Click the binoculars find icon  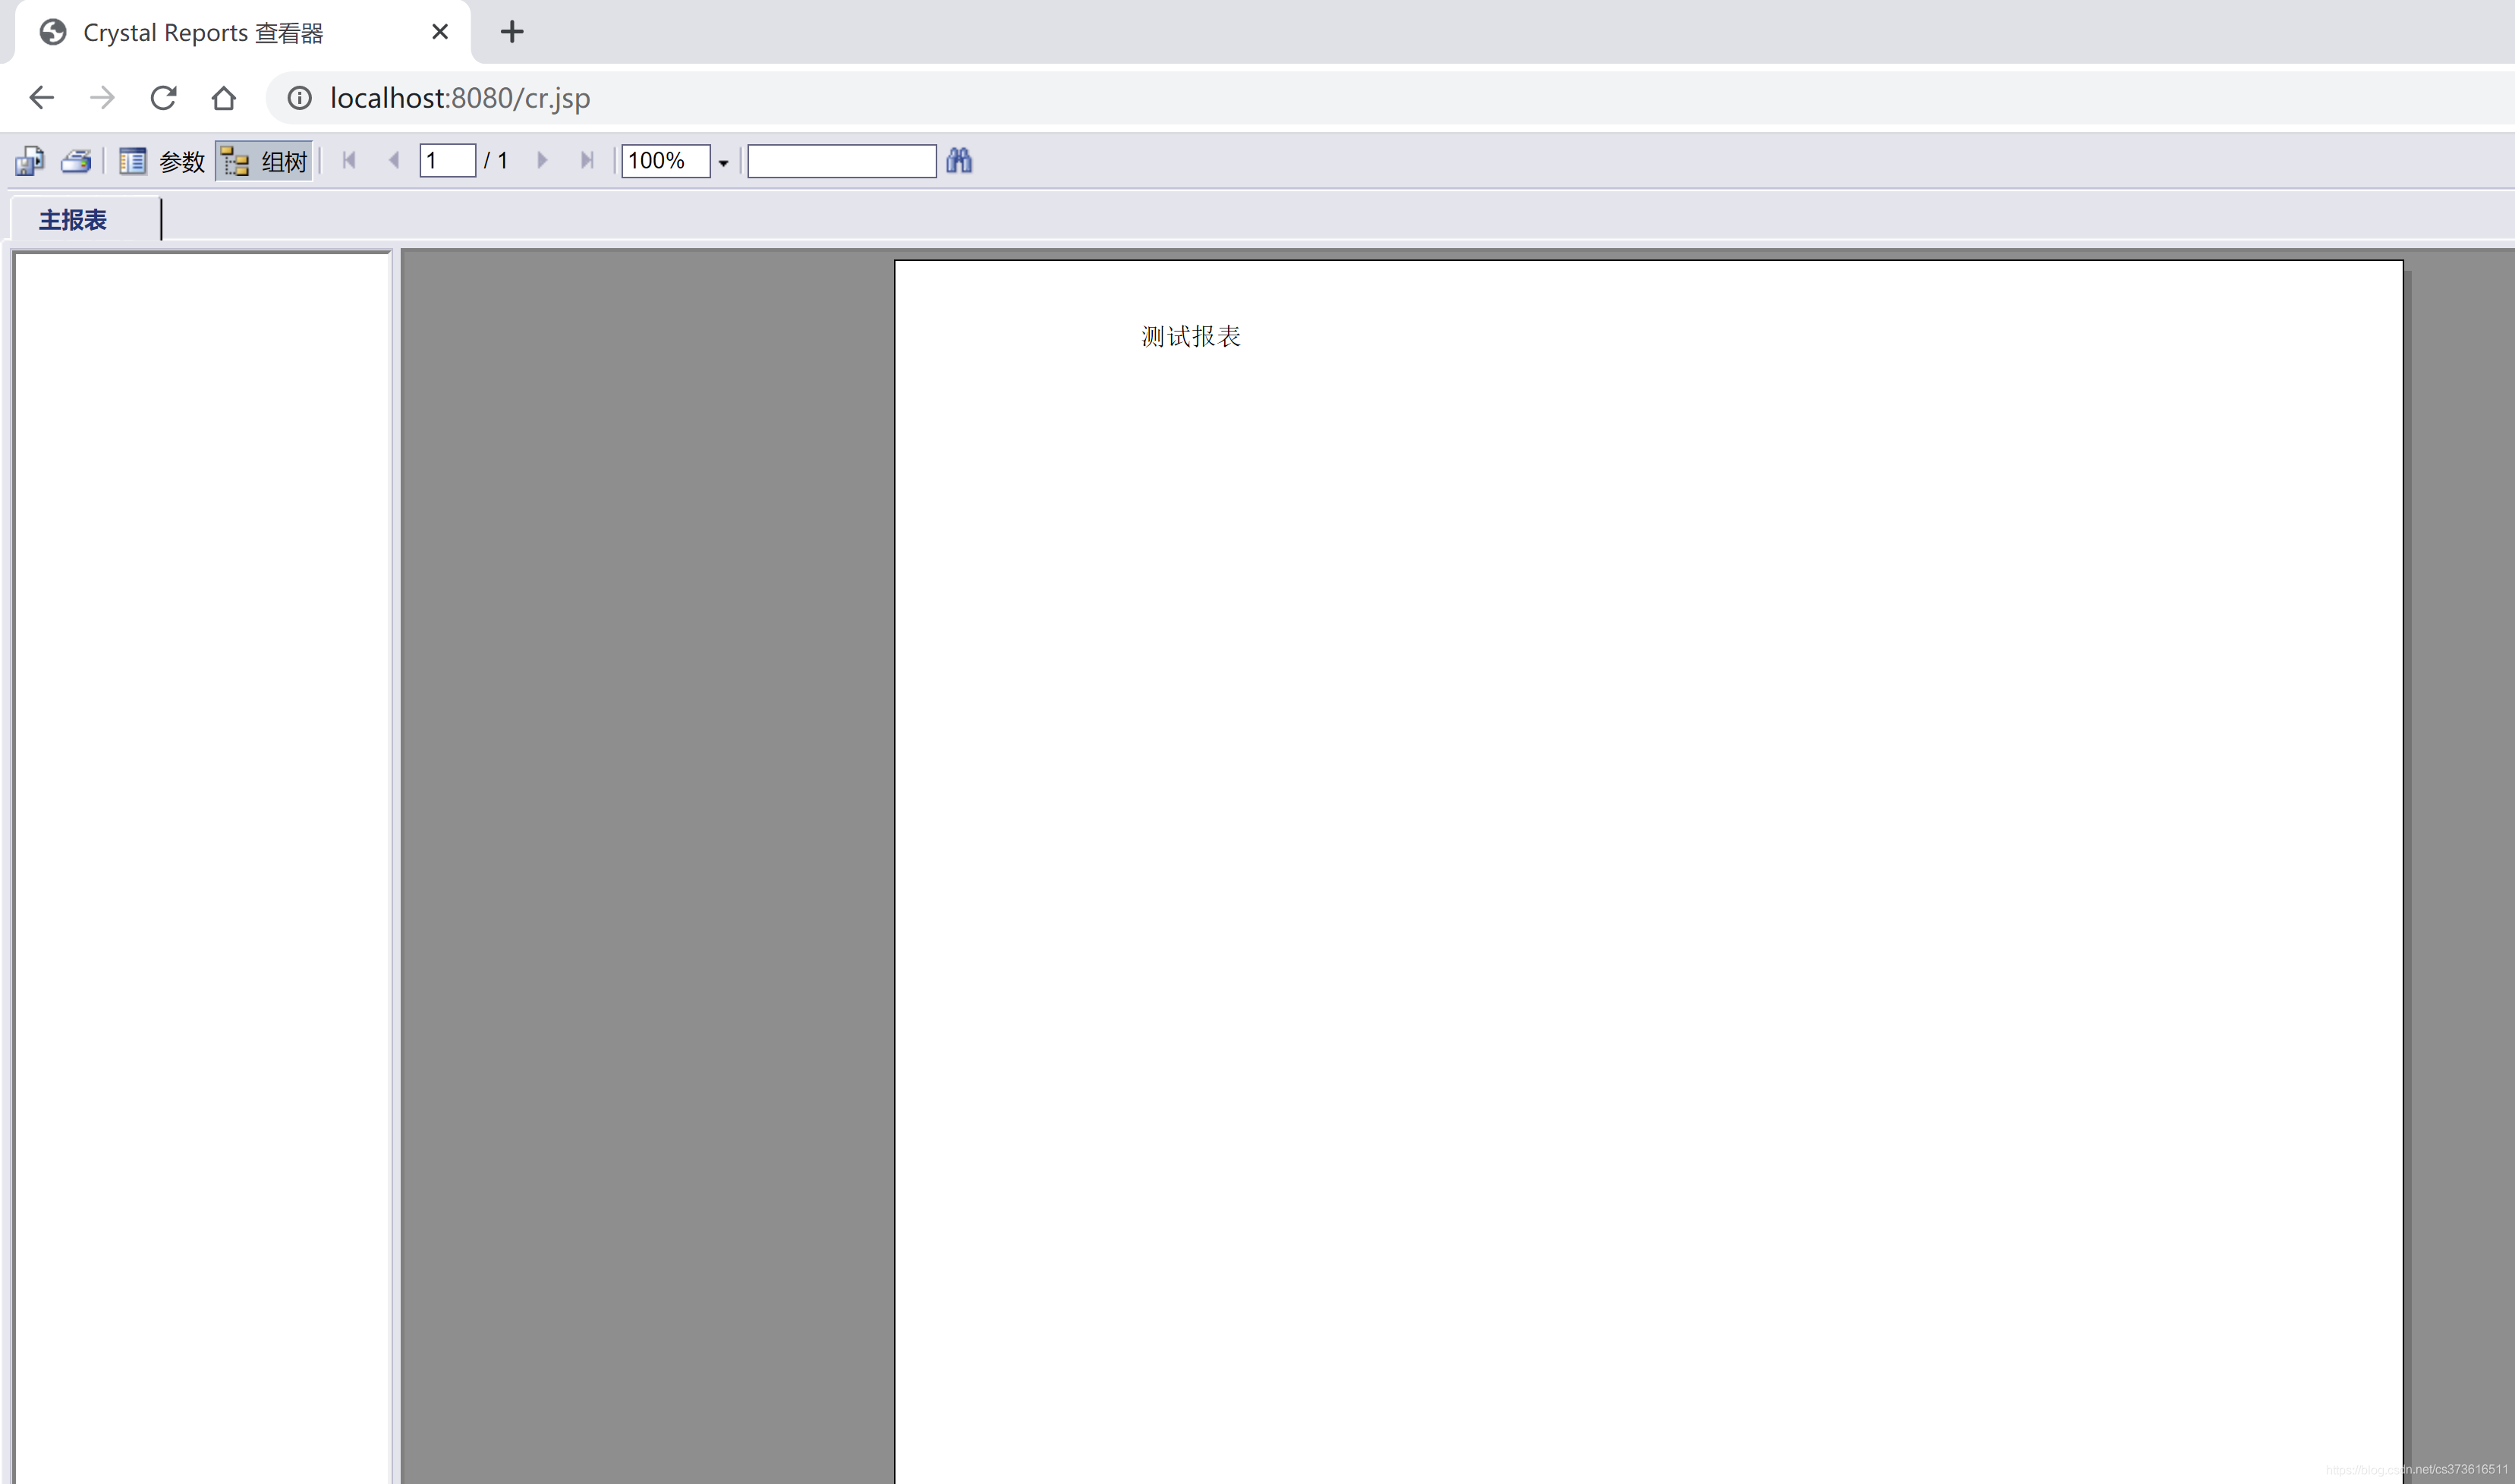tap(959, 160)
